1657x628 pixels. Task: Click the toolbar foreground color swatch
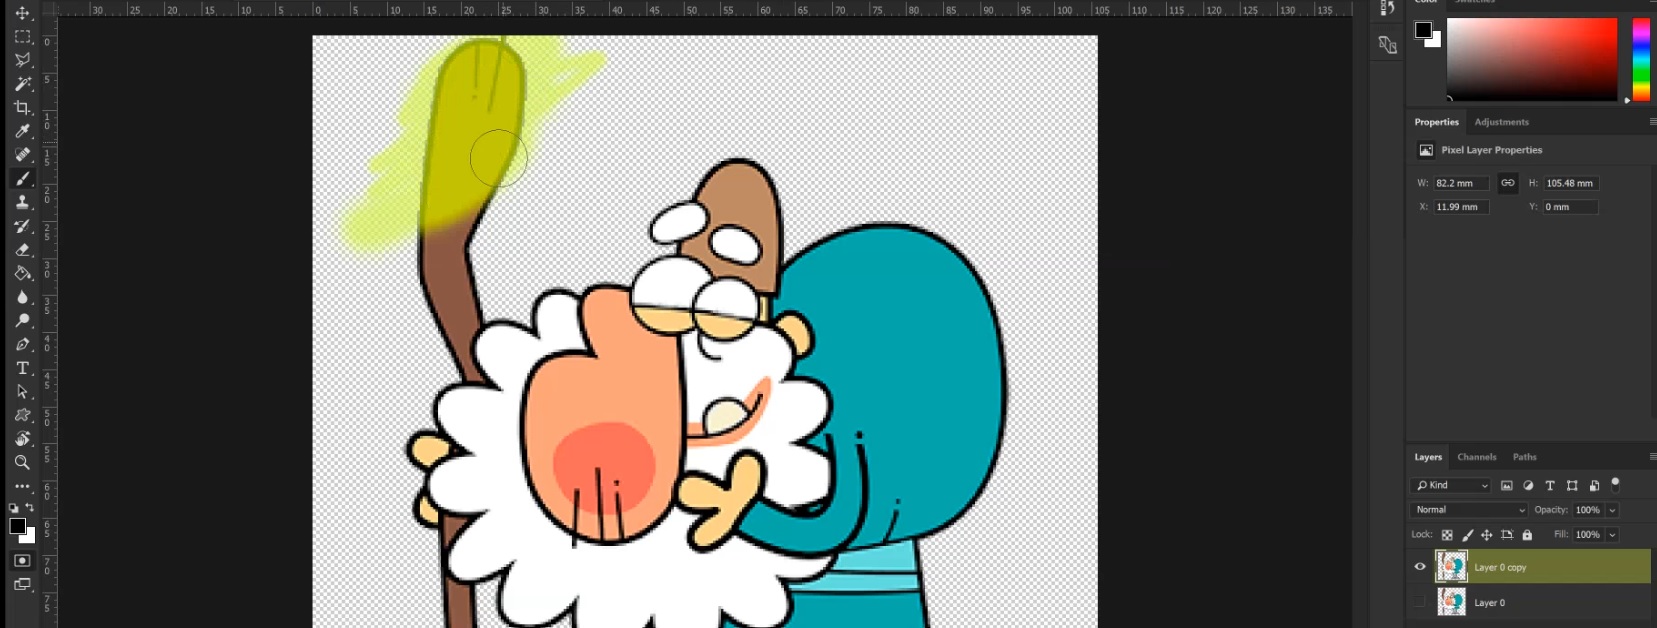[x=17, y=526]
